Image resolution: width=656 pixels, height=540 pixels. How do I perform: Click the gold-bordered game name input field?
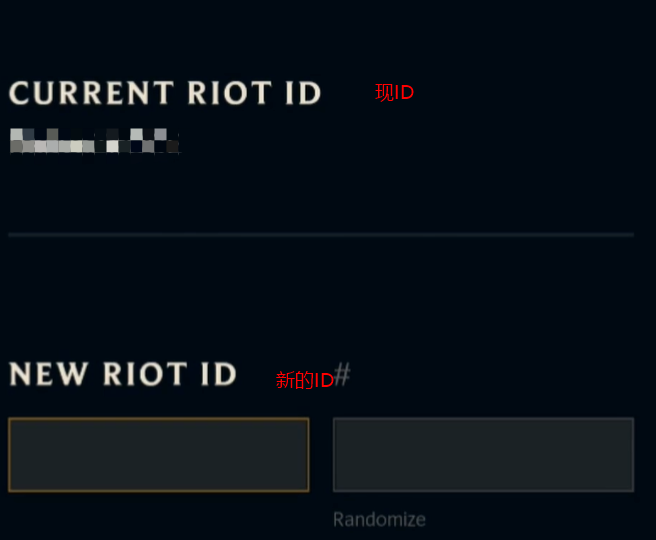tap(158, 455)
